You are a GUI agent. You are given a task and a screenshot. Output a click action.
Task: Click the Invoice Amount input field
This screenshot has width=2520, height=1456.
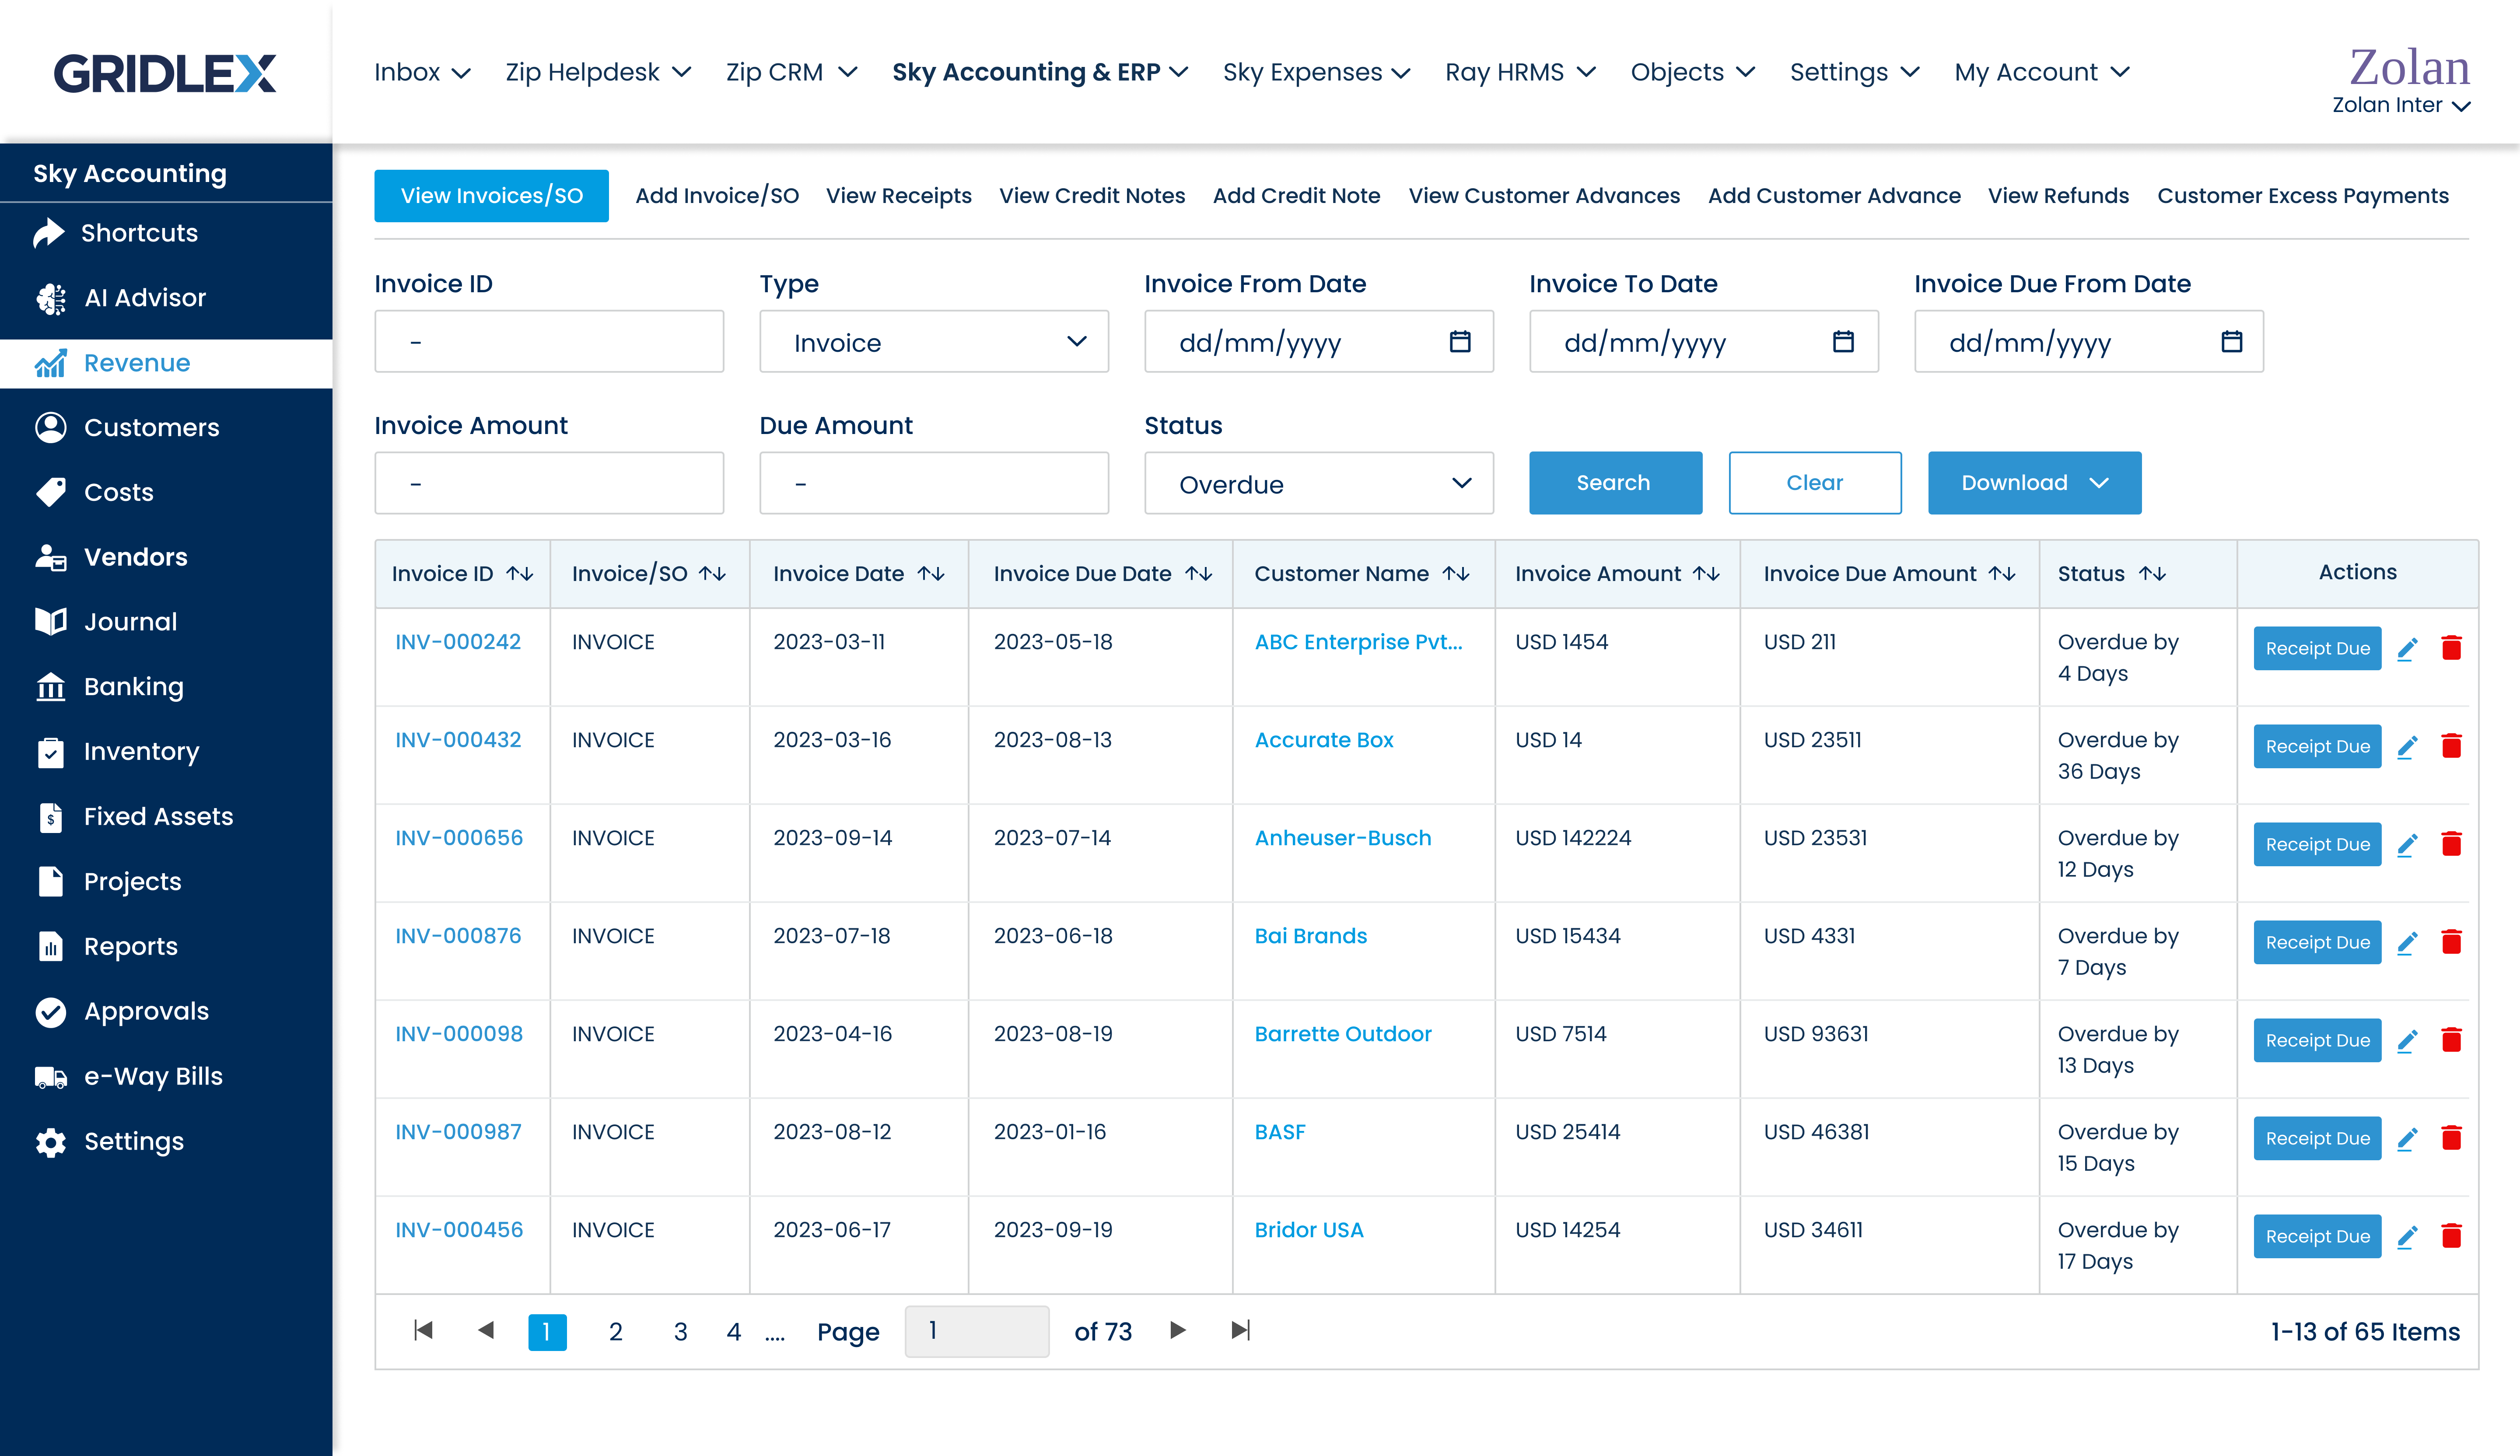click(548, 484)
